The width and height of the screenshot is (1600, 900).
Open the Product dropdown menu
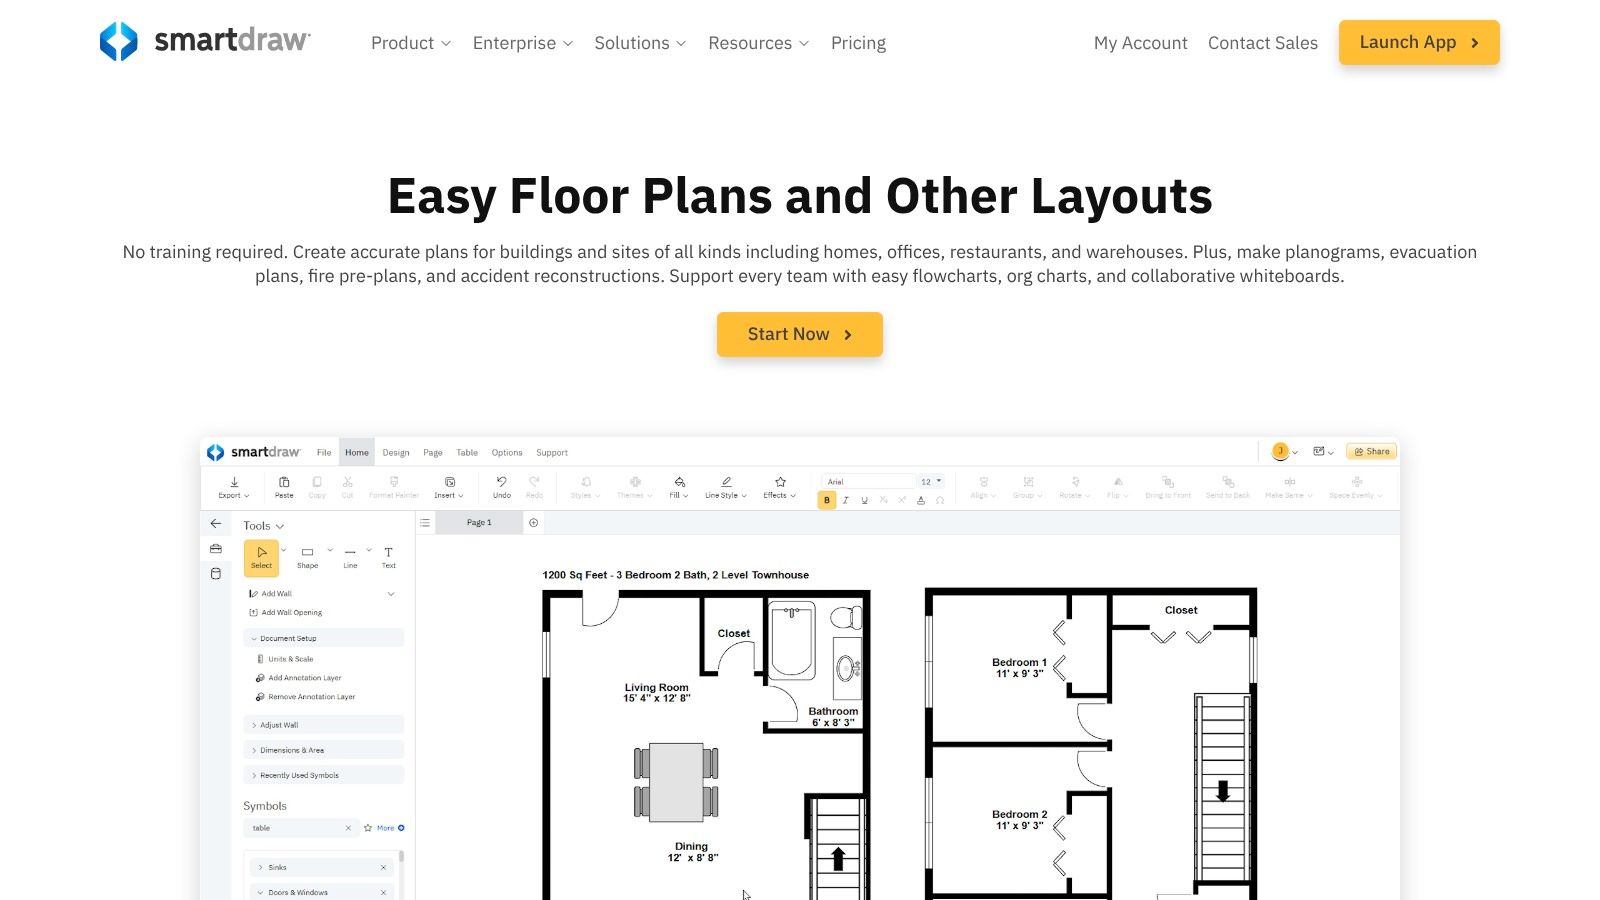point(410,43)
